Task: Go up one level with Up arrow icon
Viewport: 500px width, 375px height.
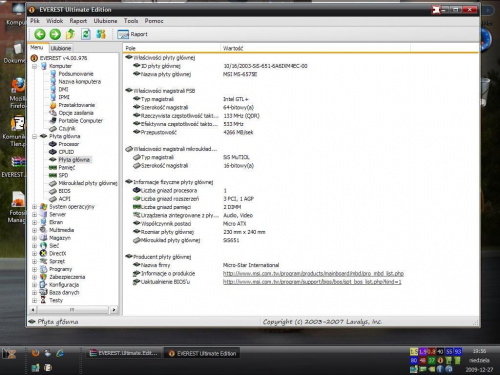Action: 70,34
